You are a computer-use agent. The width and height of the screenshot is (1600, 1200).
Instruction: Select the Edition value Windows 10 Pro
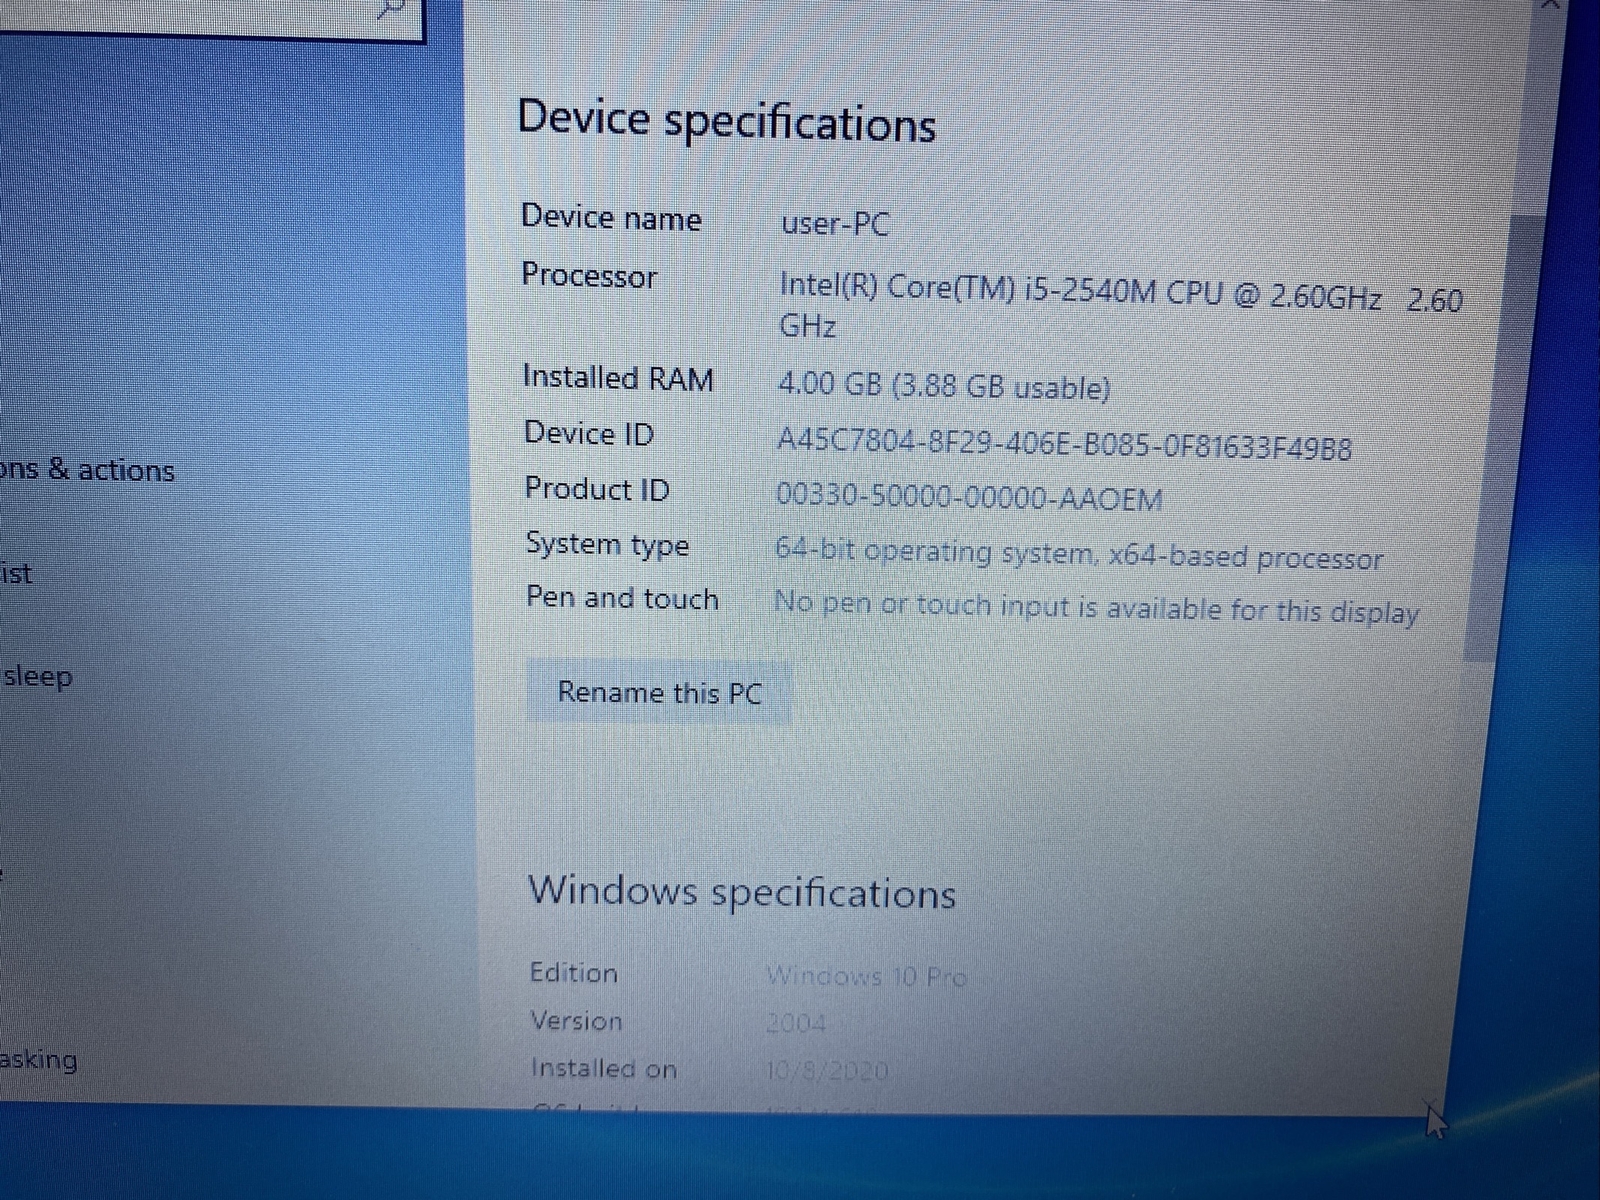point(866,976)
